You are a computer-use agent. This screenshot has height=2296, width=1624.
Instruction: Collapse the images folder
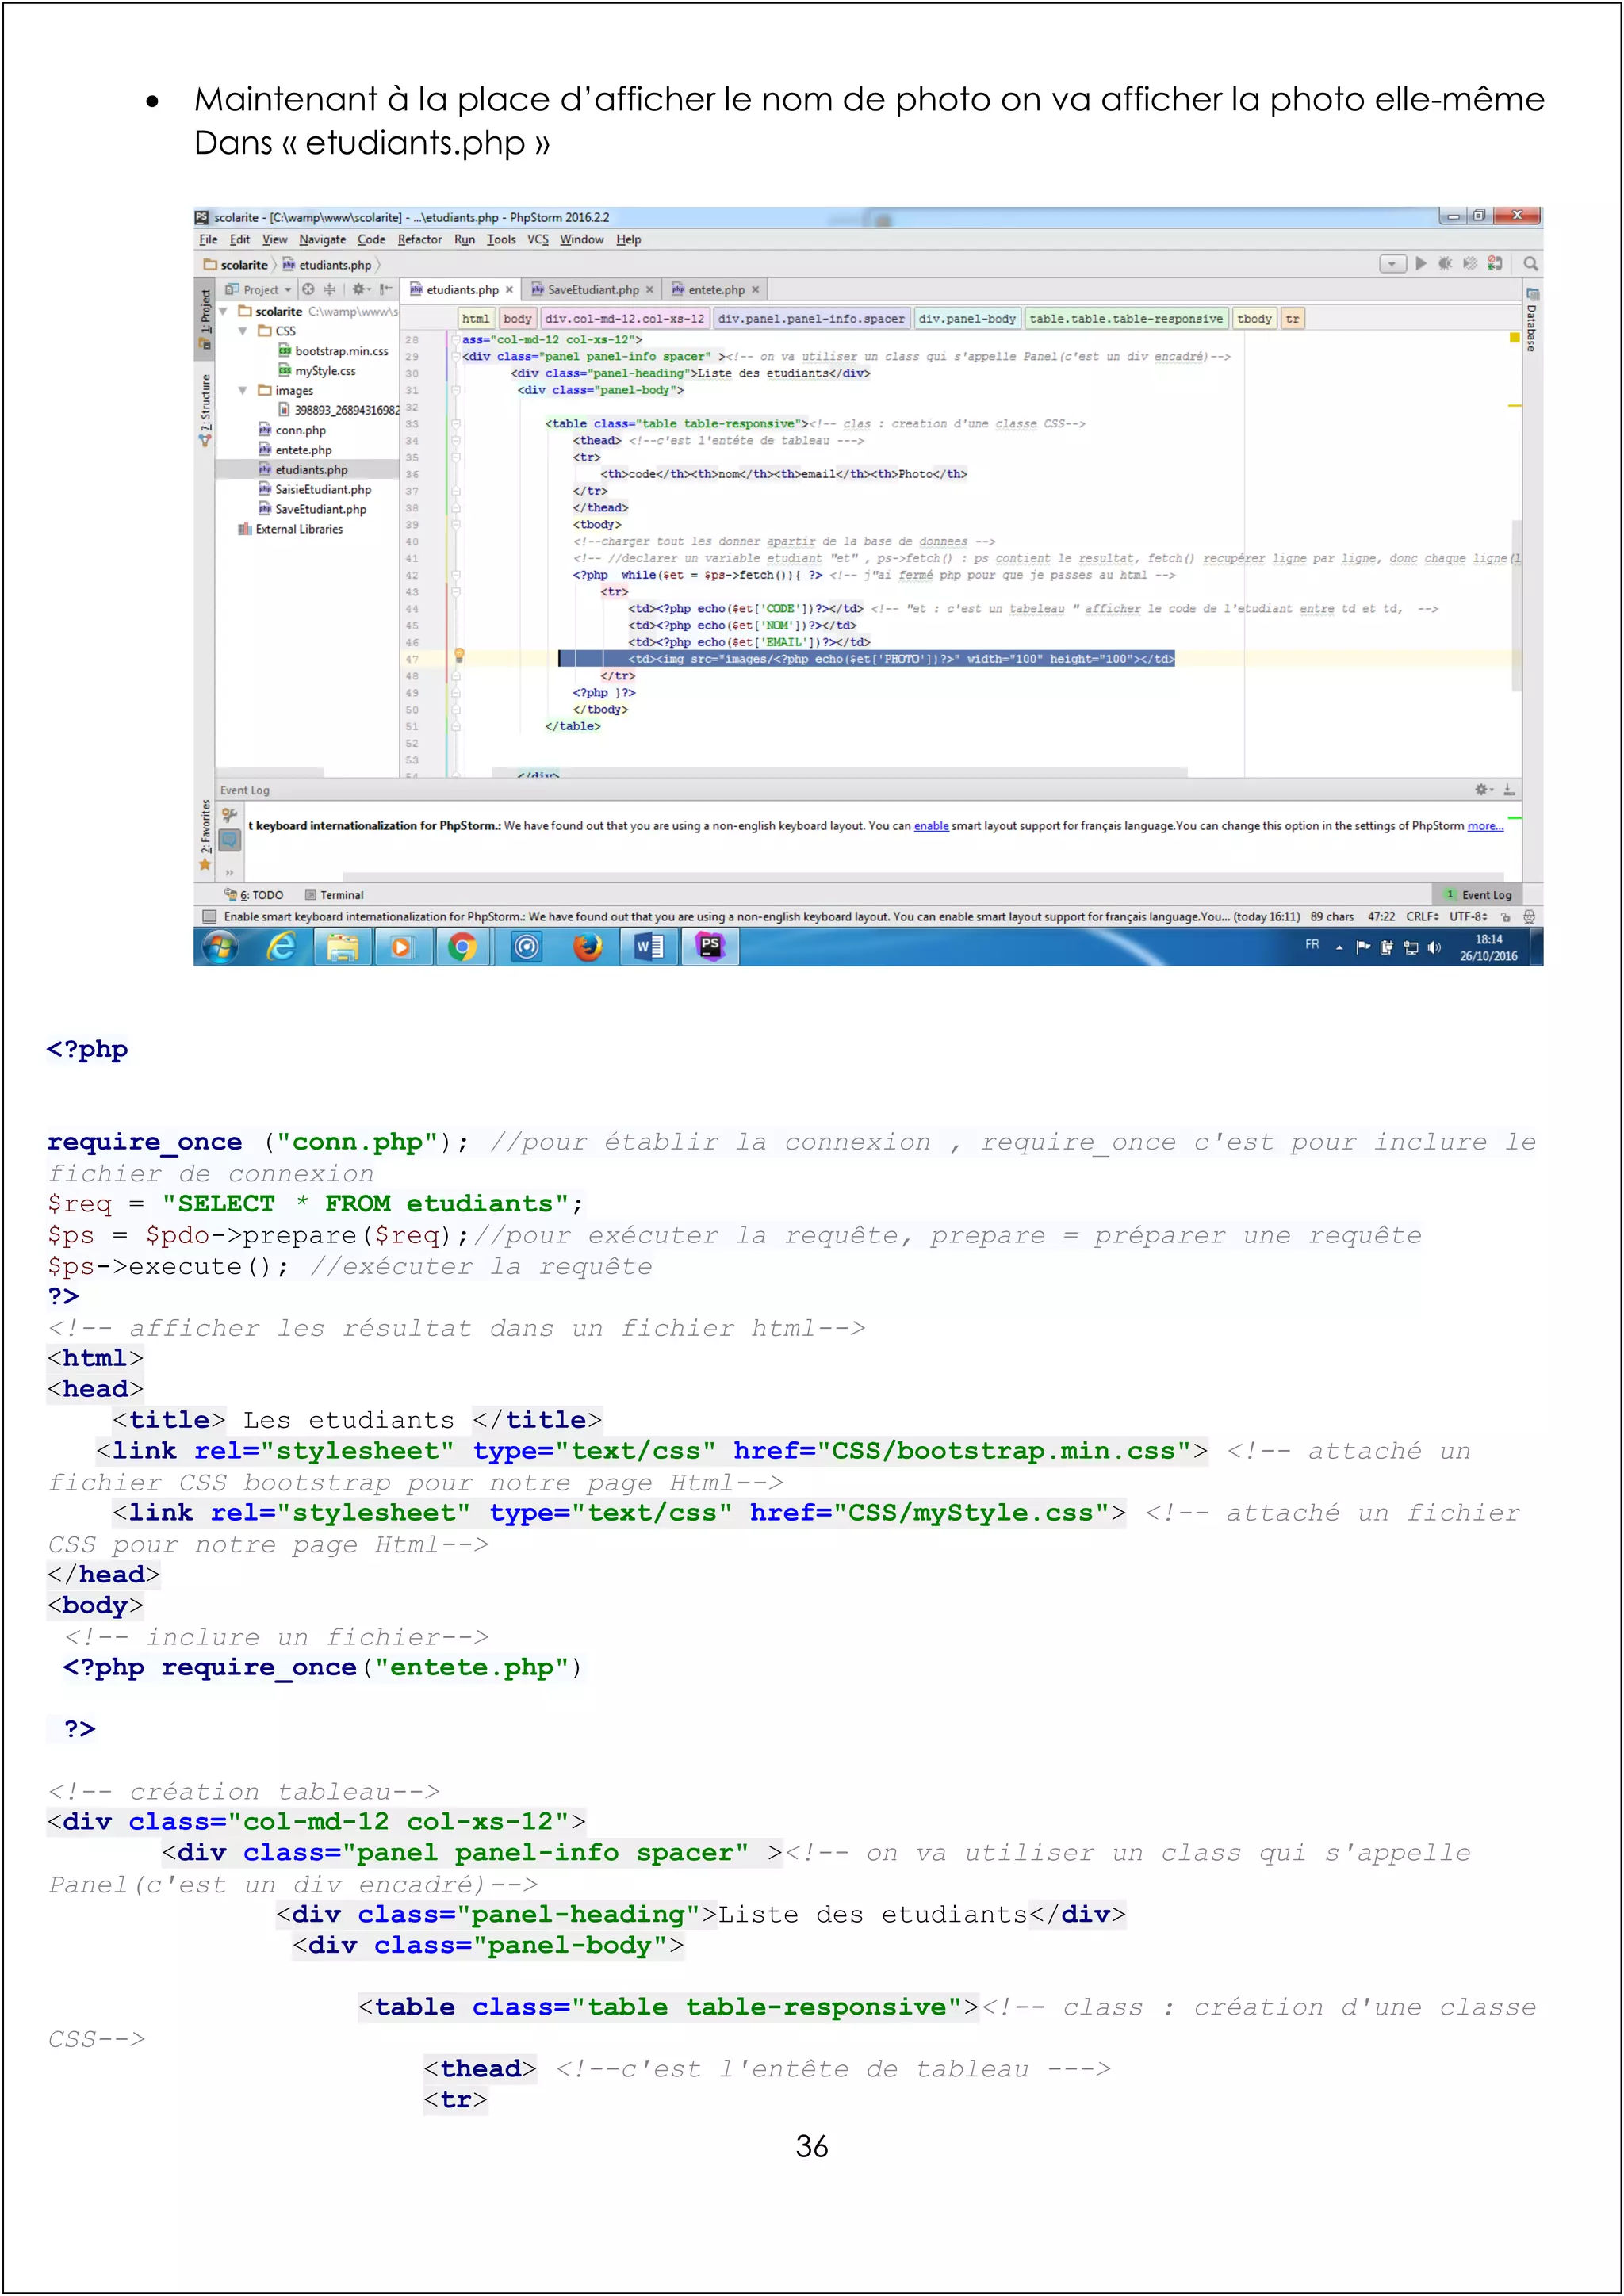[x=243, y=391]
